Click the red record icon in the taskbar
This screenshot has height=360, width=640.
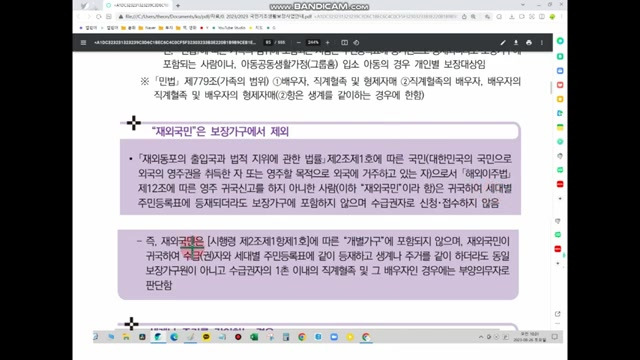[238, 337]
